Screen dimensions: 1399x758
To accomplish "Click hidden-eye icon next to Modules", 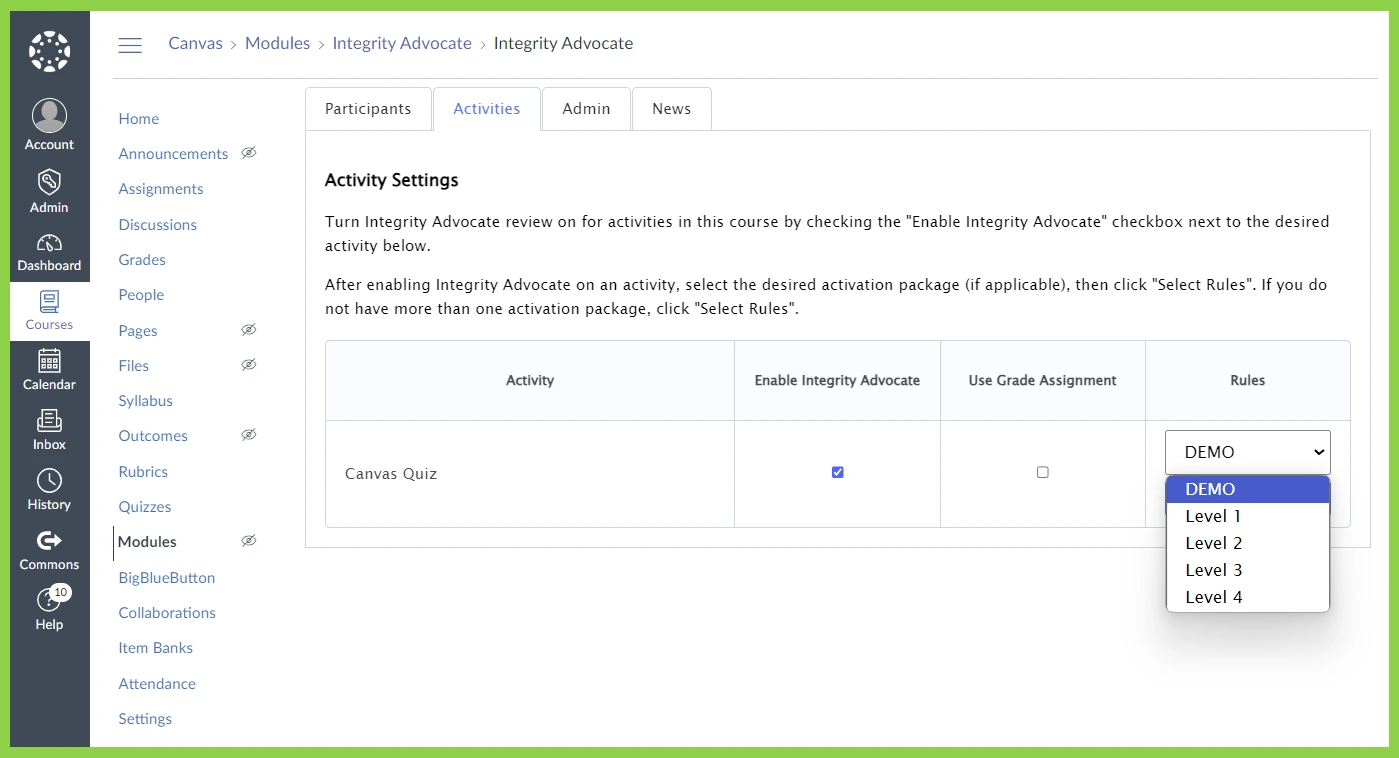I will 249,541.
